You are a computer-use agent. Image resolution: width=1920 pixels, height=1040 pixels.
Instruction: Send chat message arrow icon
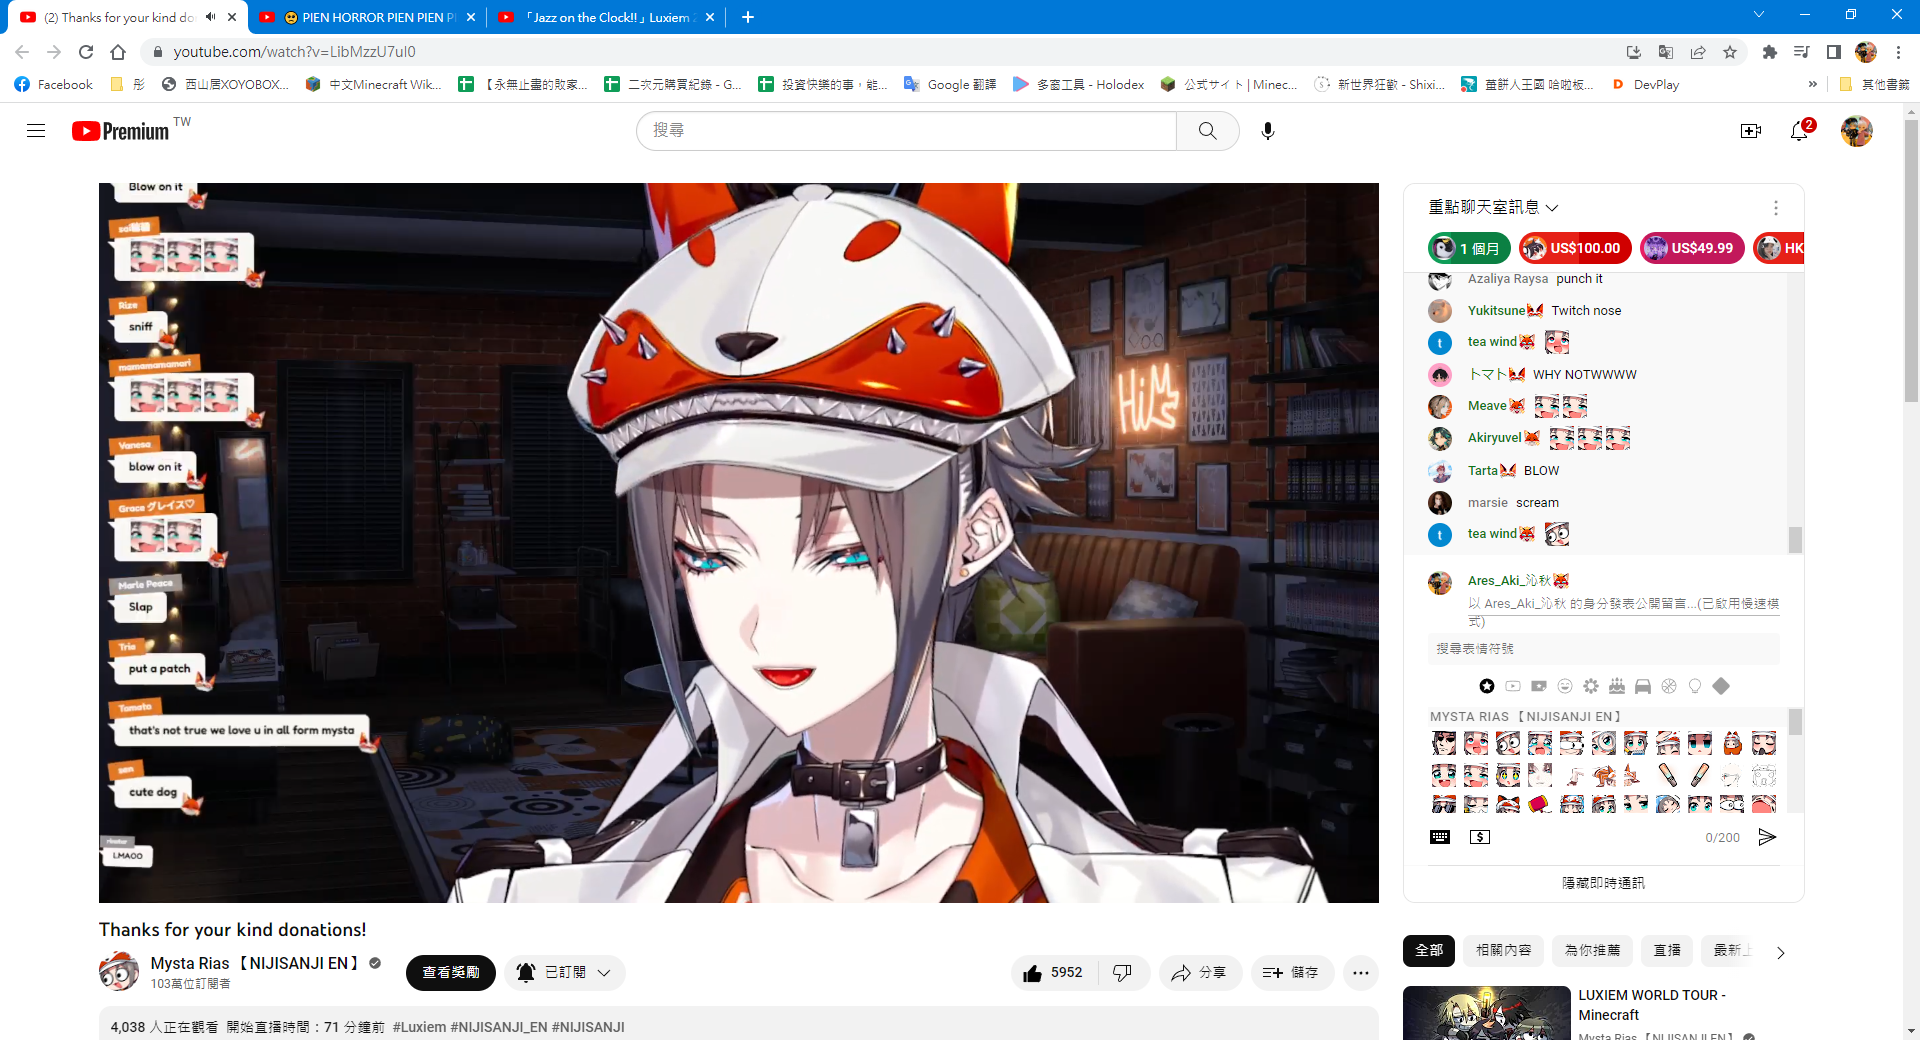(1767, 837)
